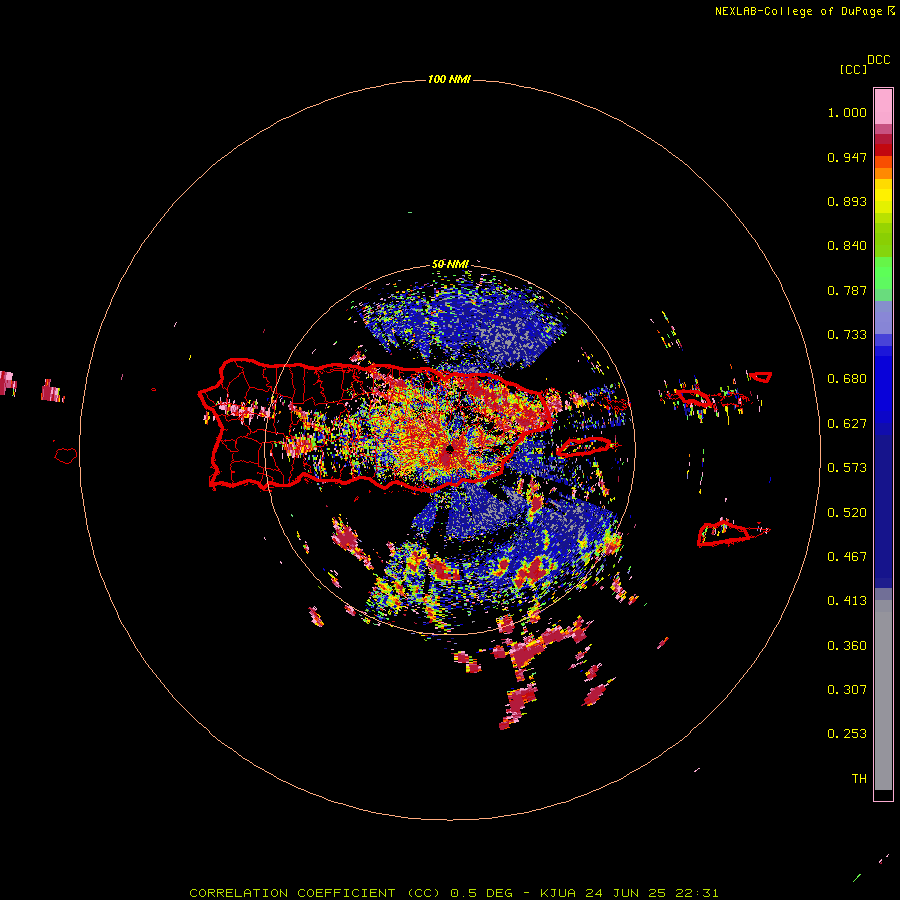Click the [CC] legend unit label
The height and width of the screenshot is (900, 900).
(853, 69)
